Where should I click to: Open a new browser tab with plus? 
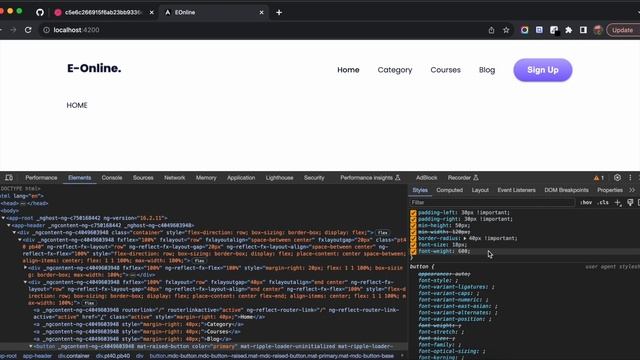[279, 12]
